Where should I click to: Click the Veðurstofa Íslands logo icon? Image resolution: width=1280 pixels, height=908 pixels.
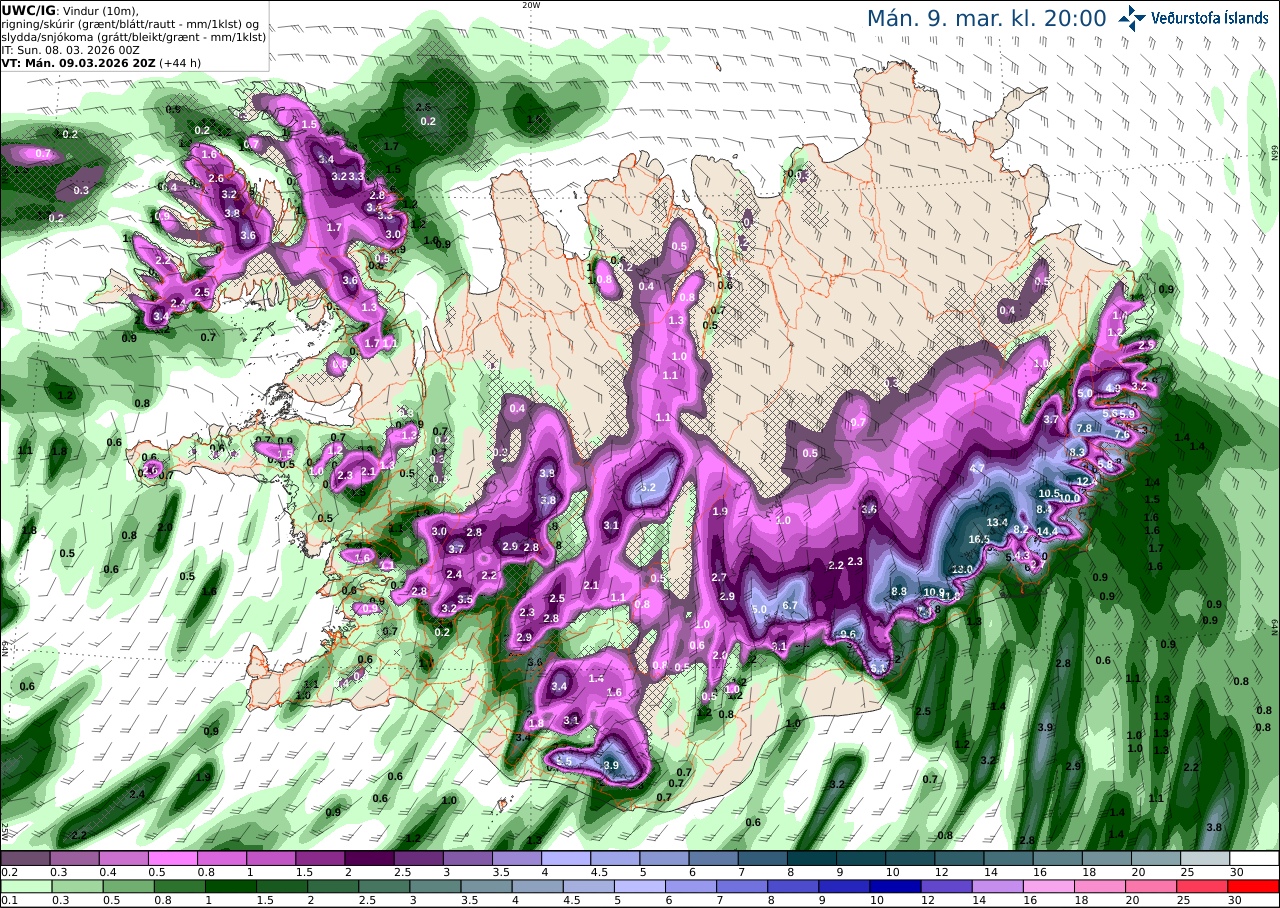[x=1133, y=17]
